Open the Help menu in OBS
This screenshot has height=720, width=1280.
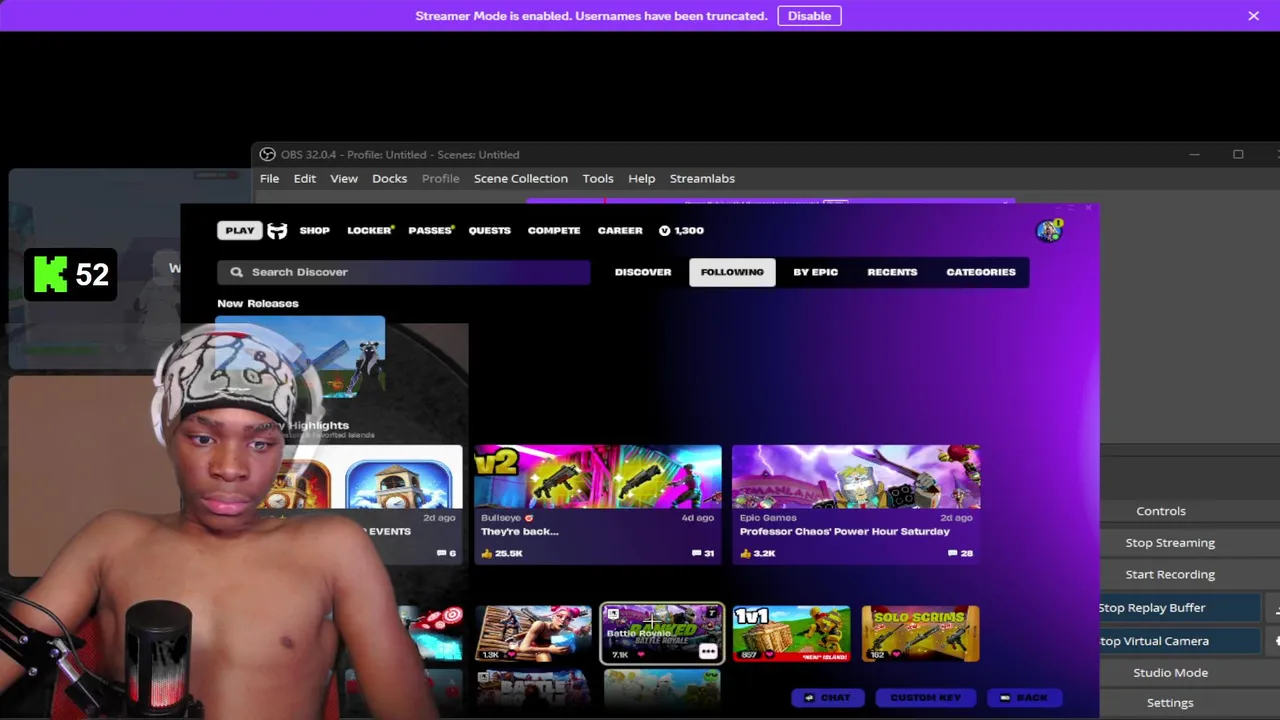click(642, 178)
